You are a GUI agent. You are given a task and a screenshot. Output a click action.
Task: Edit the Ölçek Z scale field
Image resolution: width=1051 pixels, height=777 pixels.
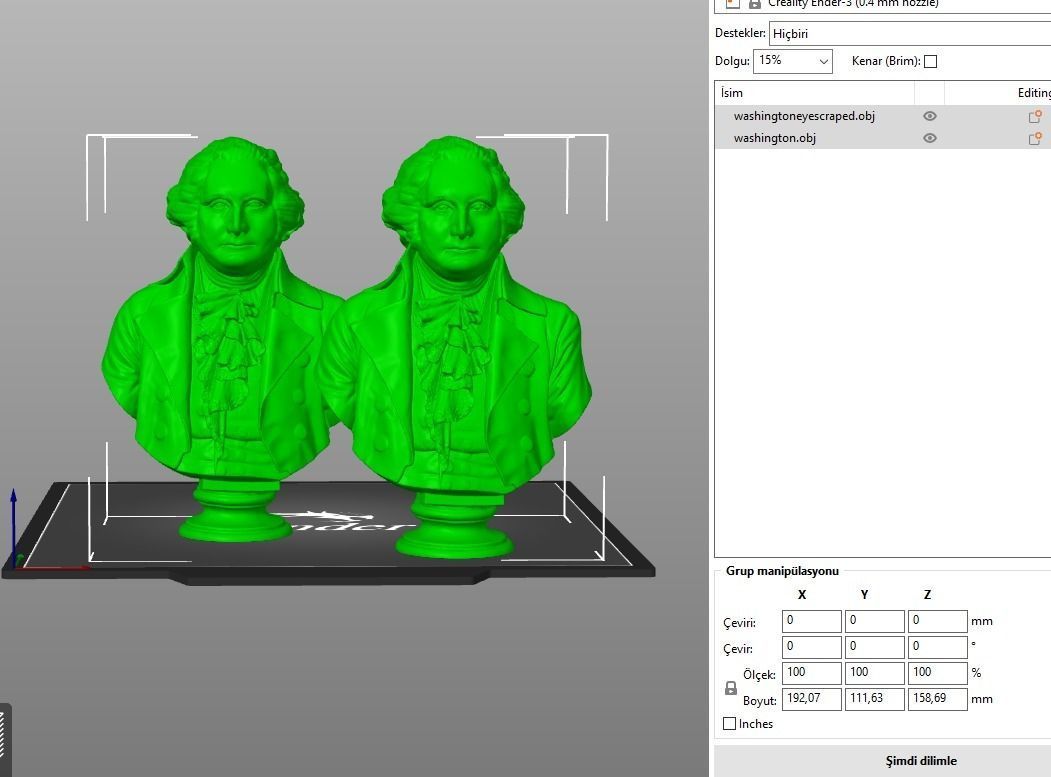[x=938, y=672]
